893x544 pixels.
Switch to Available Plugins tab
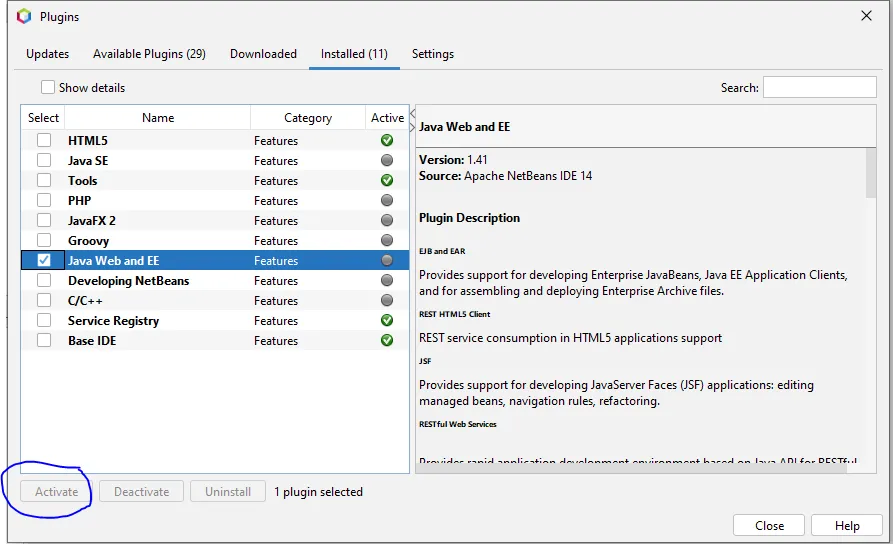click(x=149, y=54)
